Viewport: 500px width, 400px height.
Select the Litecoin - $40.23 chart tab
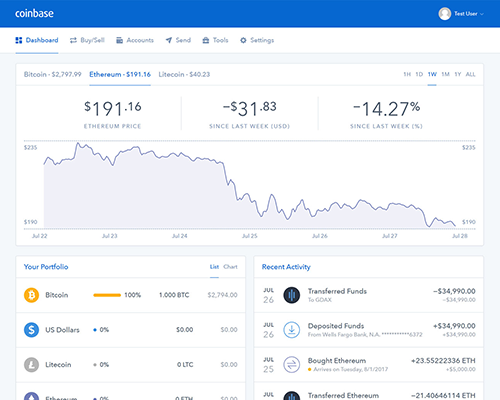pyautogui.click(x=184, y=74)
